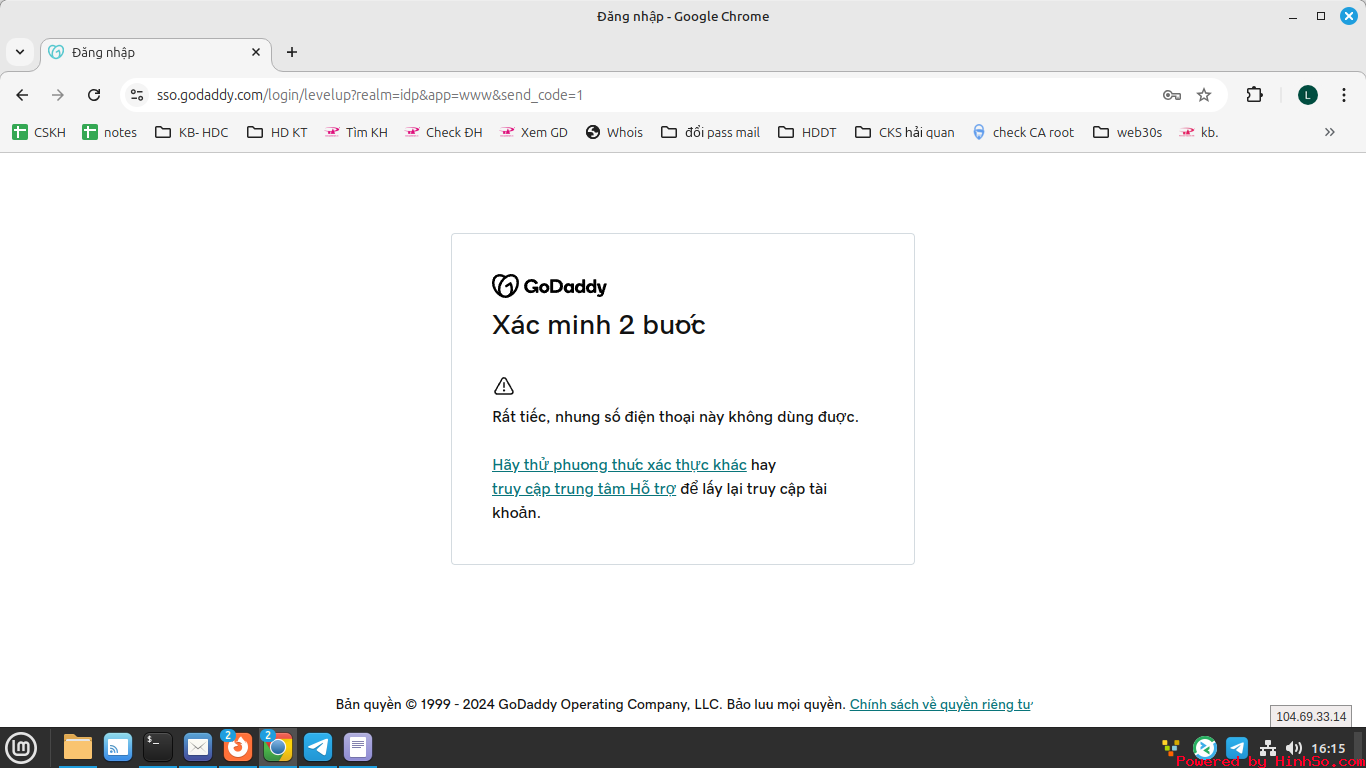Click the password key icon

pos(1172,95)
